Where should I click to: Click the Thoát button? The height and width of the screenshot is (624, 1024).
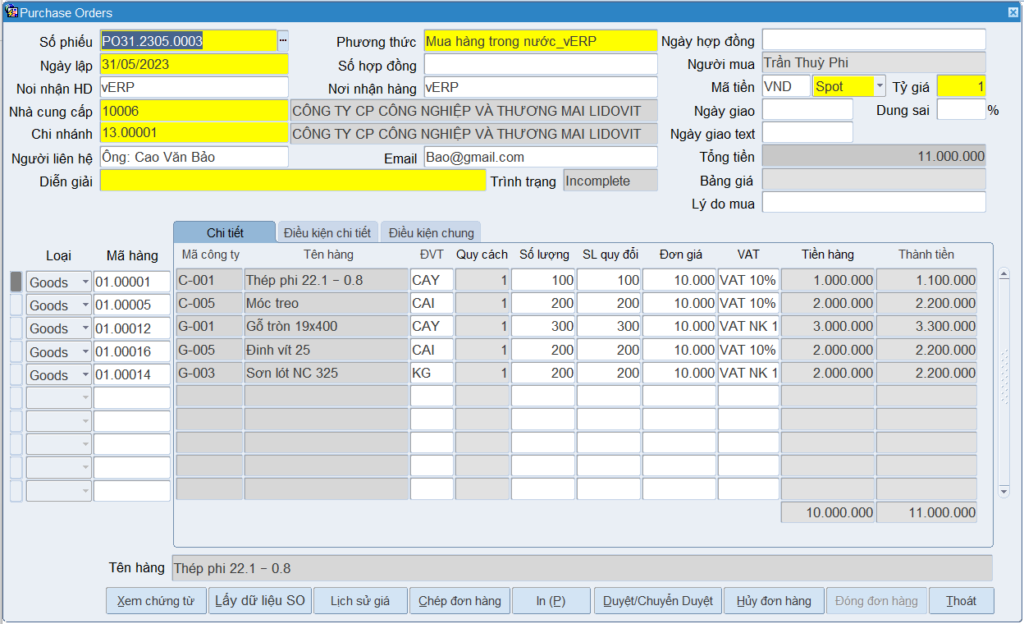coord(961,601)
